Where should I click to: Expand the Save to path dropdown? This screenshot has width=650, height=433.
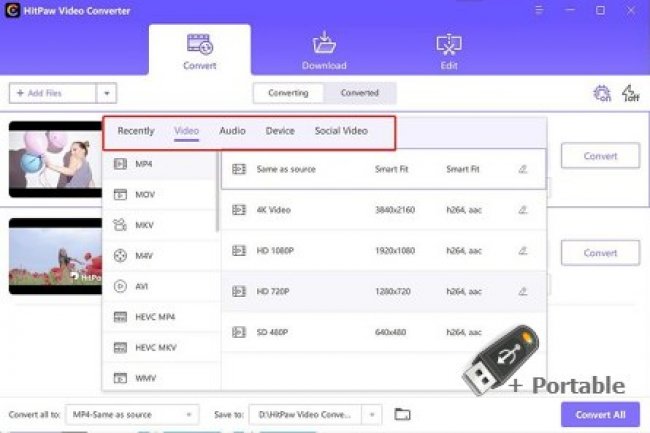(372, 414)
